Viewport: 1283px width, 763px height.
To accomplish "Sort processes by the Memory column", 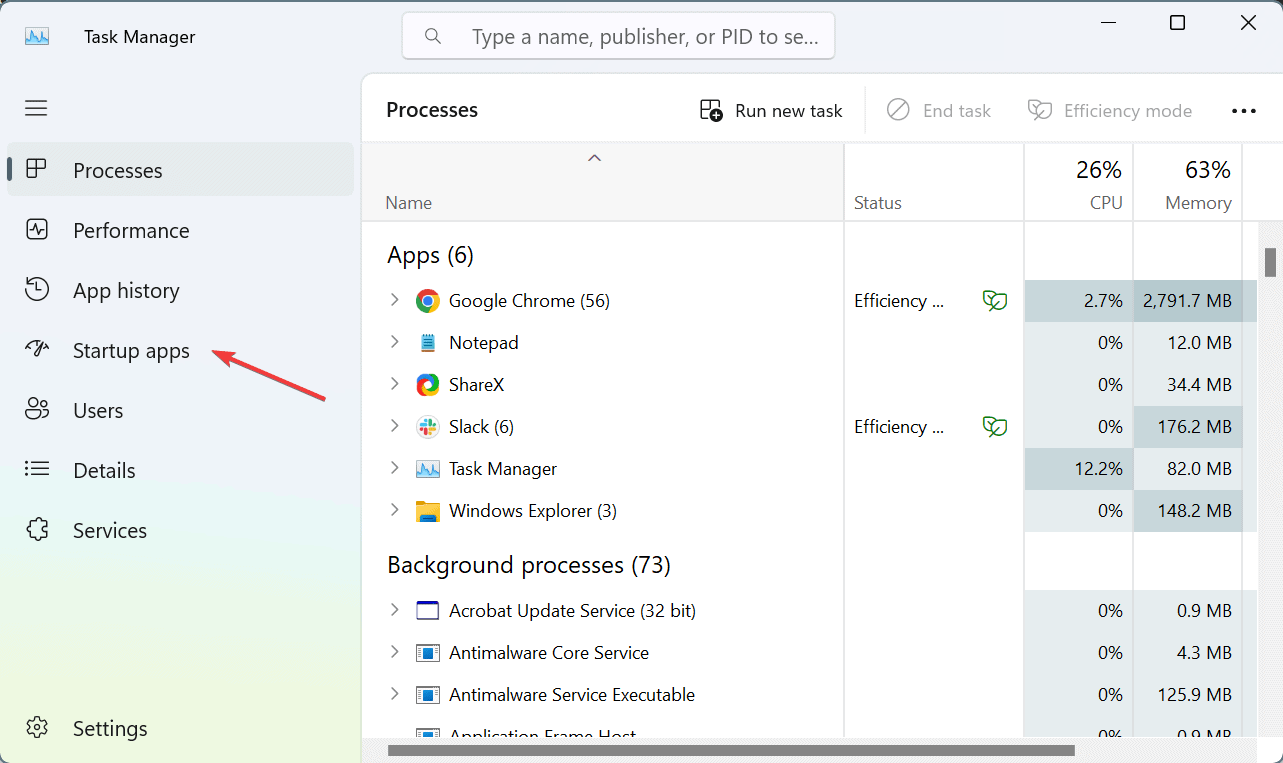I will 1196,202.
